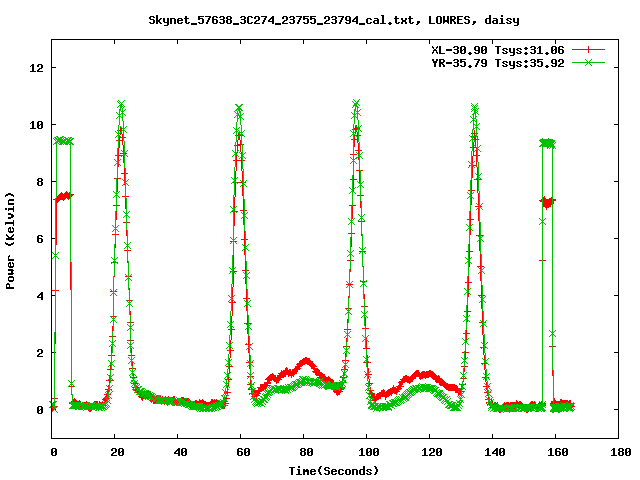This screenshot has height=480, width=640.
Task: Click the x-axis tick label 100
Action: click(x=369, y=452)
